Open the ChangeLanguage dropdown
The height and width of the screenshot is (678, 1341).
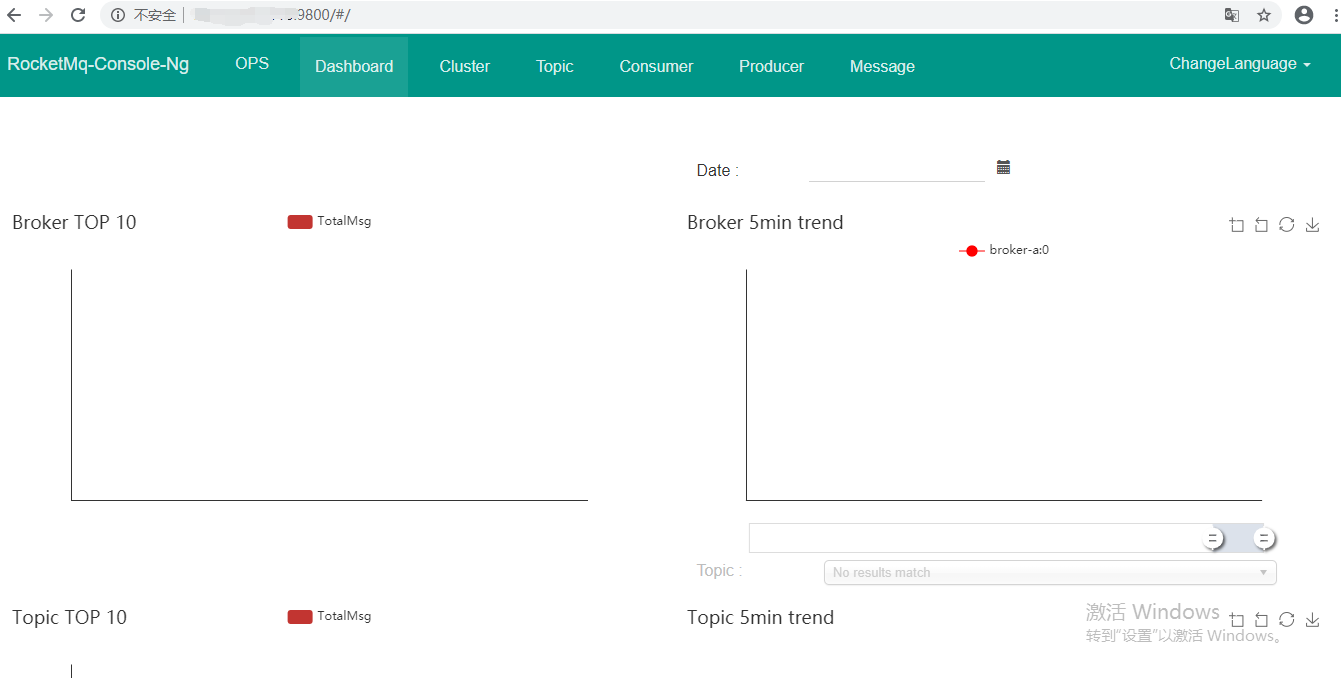coord(1240,64)
